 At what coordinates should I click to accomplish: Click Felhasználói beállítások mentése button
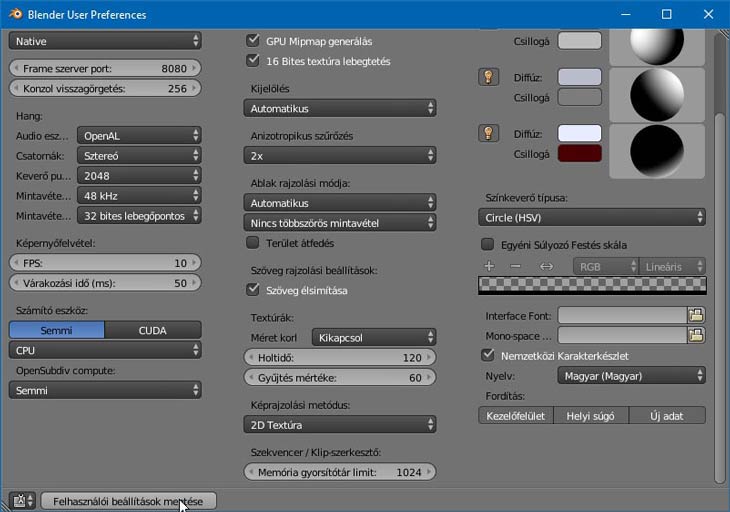[x=128, y=501]
